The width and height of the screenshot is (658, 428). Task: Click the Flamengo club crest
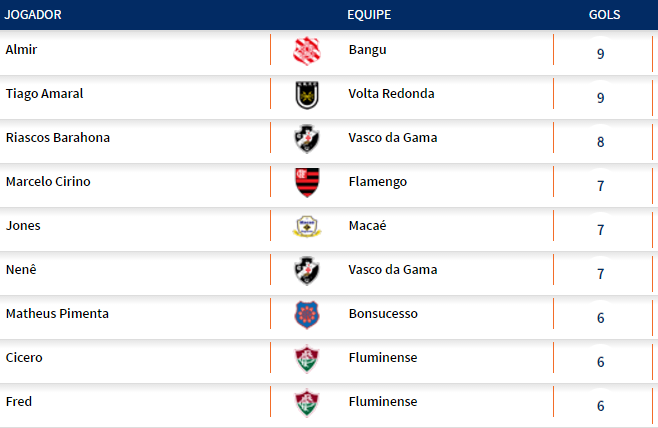tap(306, 183)
